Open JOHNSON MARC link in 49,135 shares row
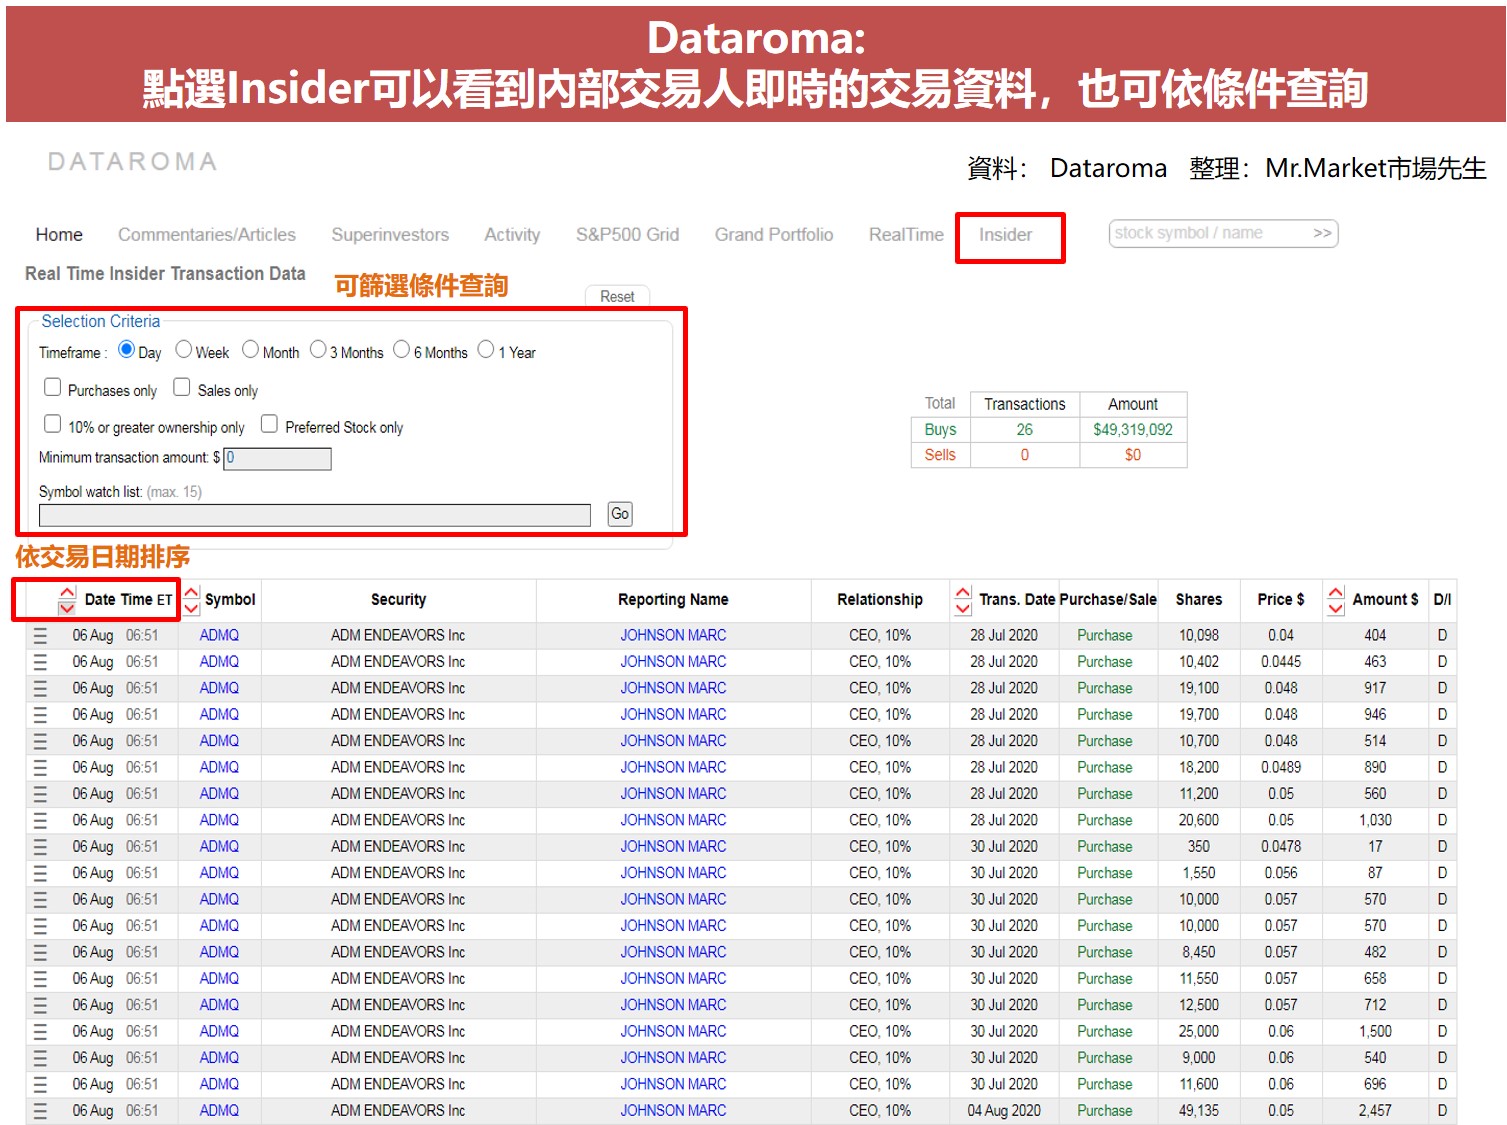This screenshot has width=1507, height=1125. [673, 1110]
